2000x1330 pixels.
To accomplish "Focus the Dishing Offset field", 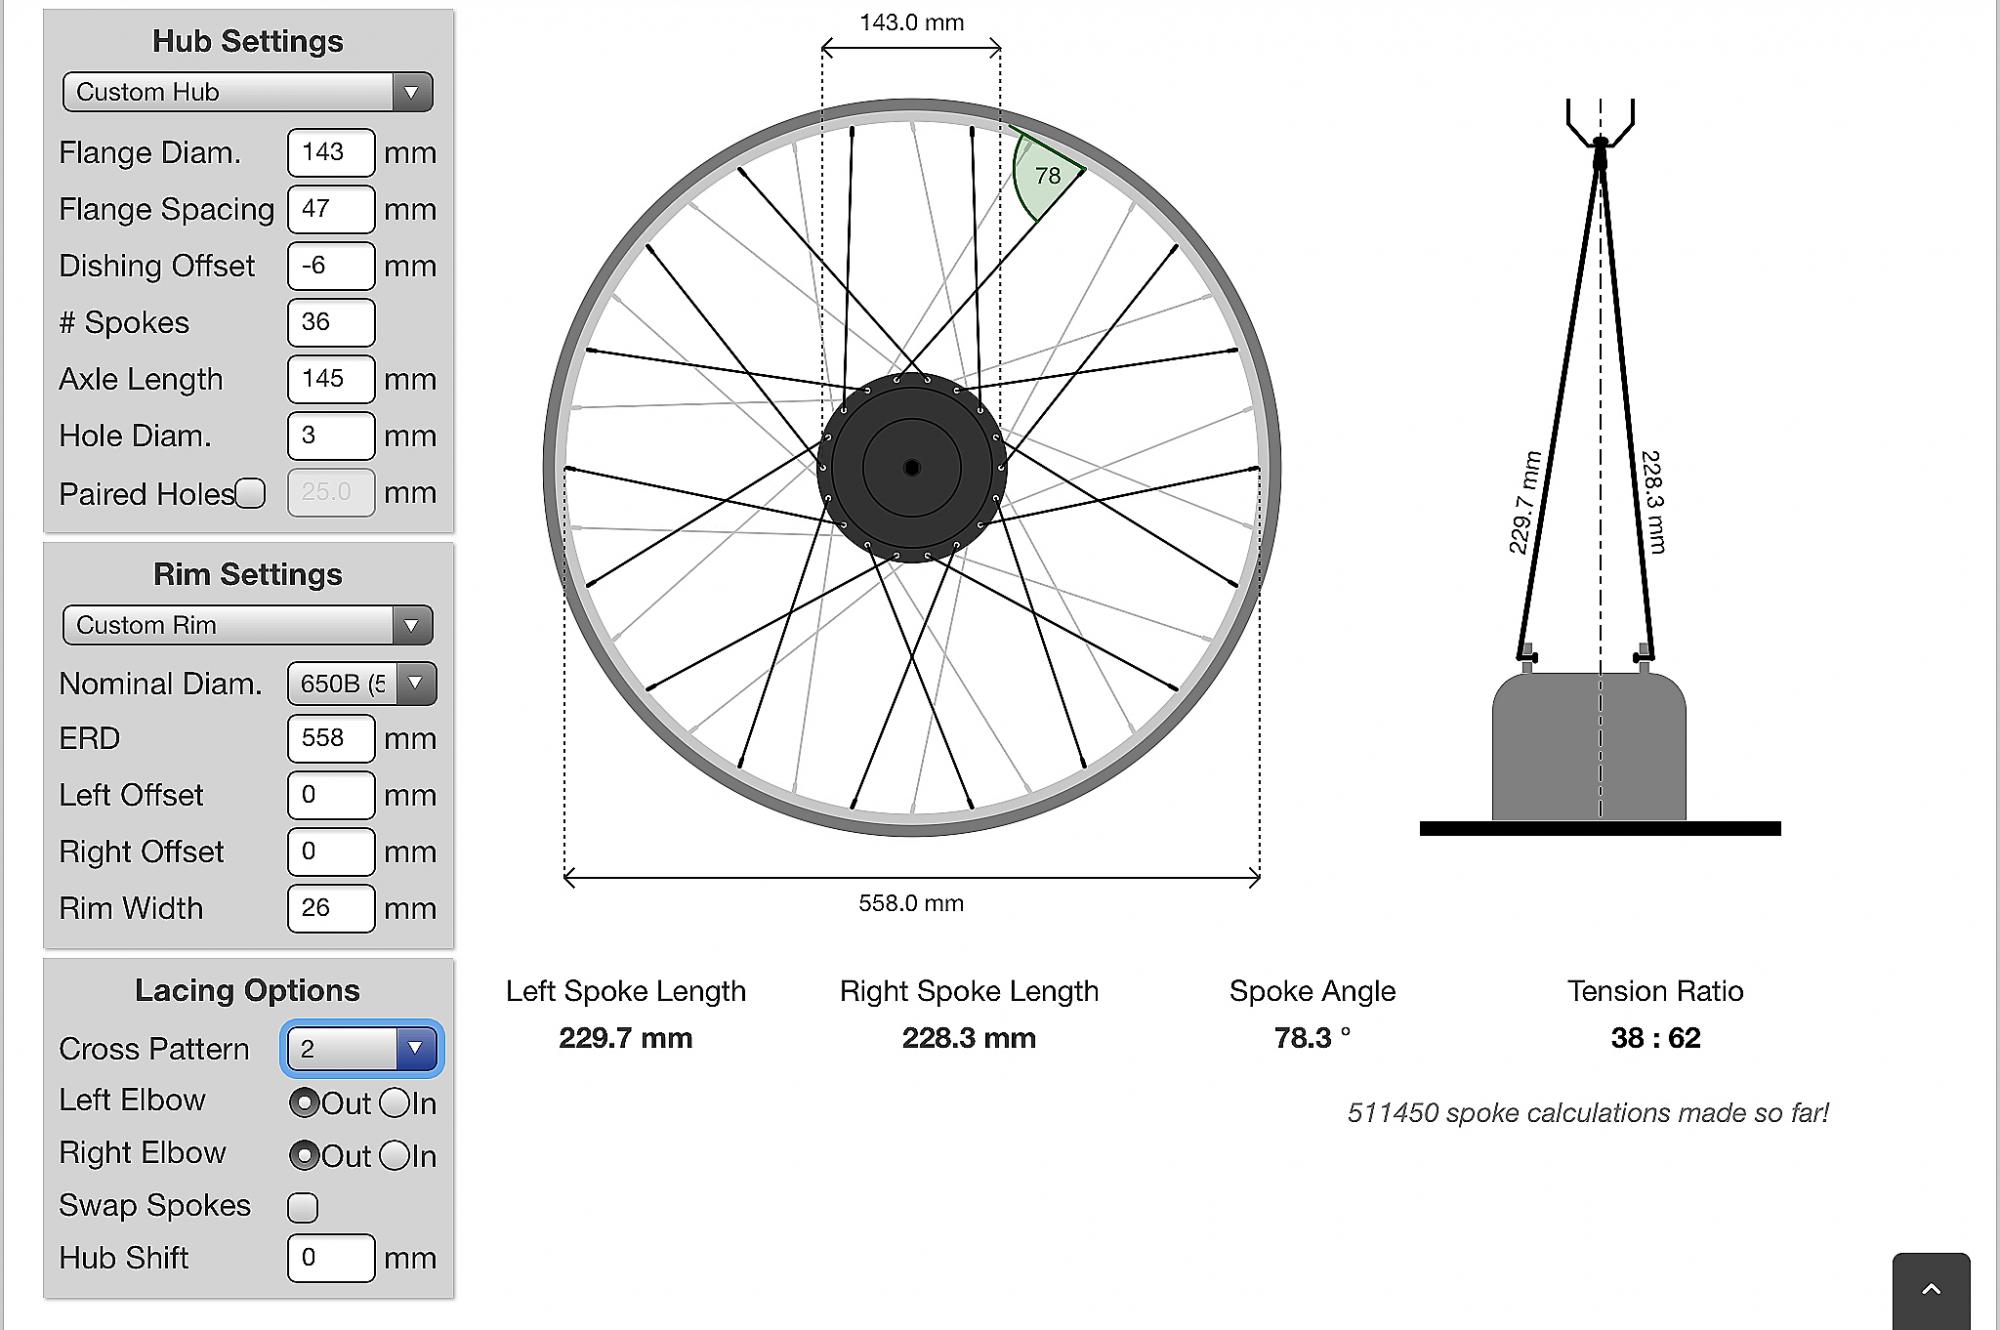I will (330, 266).
